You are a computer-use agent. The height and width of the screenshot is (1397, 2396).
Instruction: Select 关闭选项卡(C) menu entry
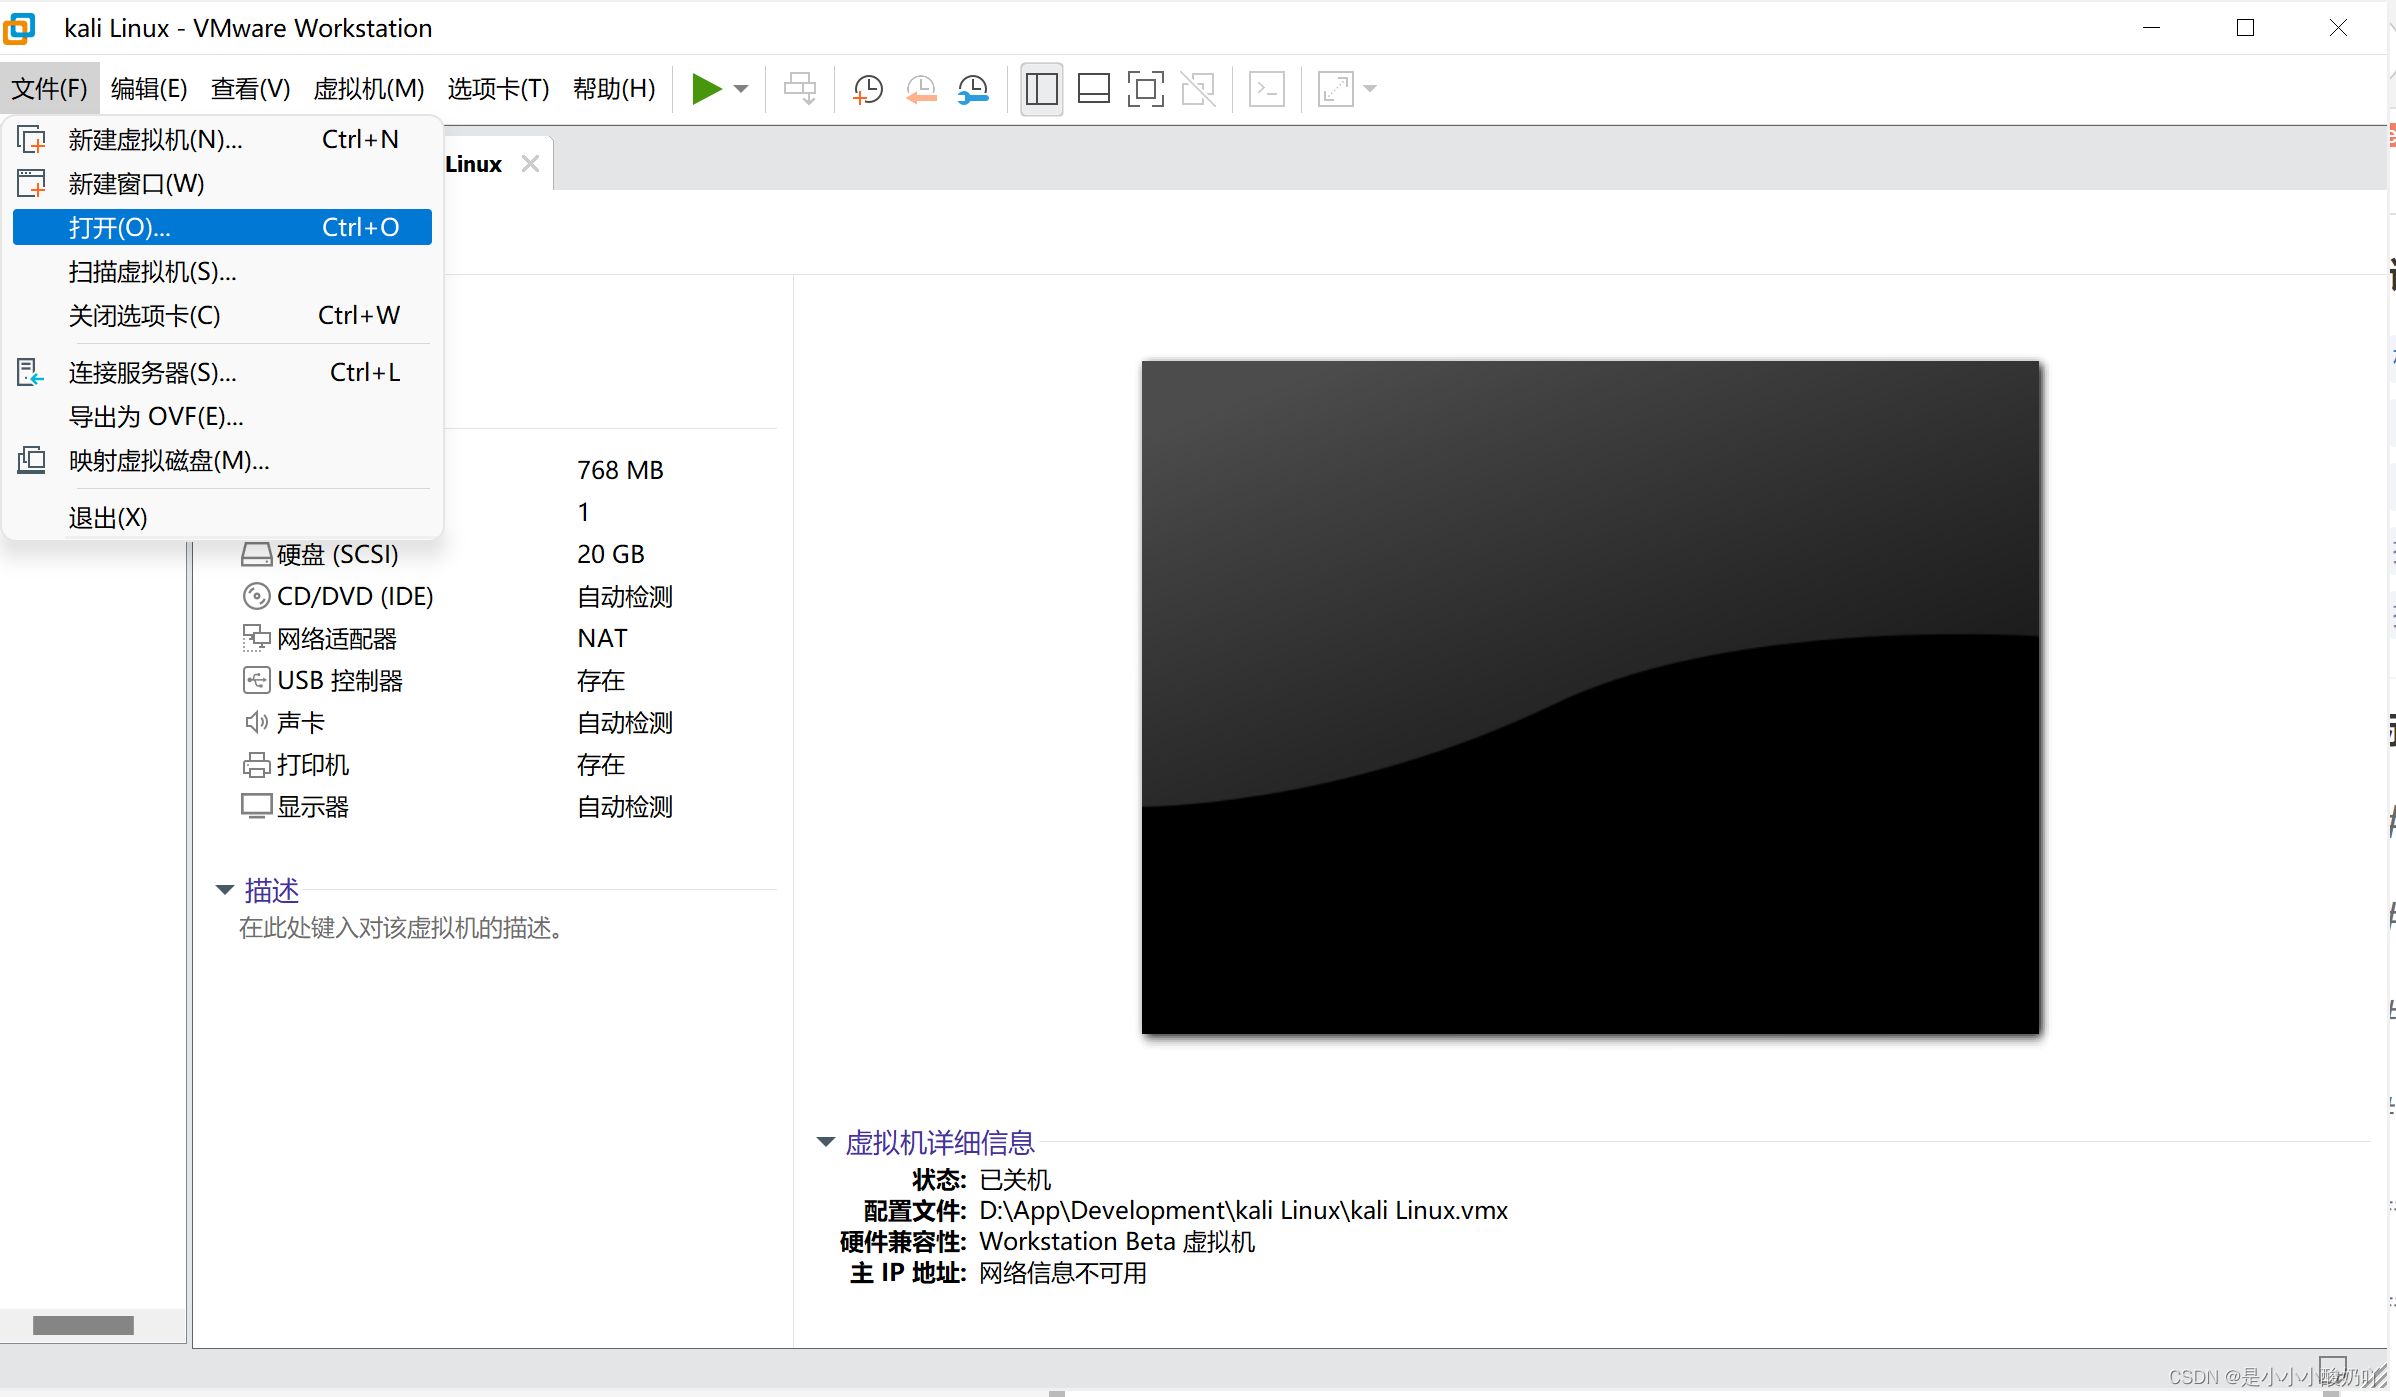tap(222, 315)
